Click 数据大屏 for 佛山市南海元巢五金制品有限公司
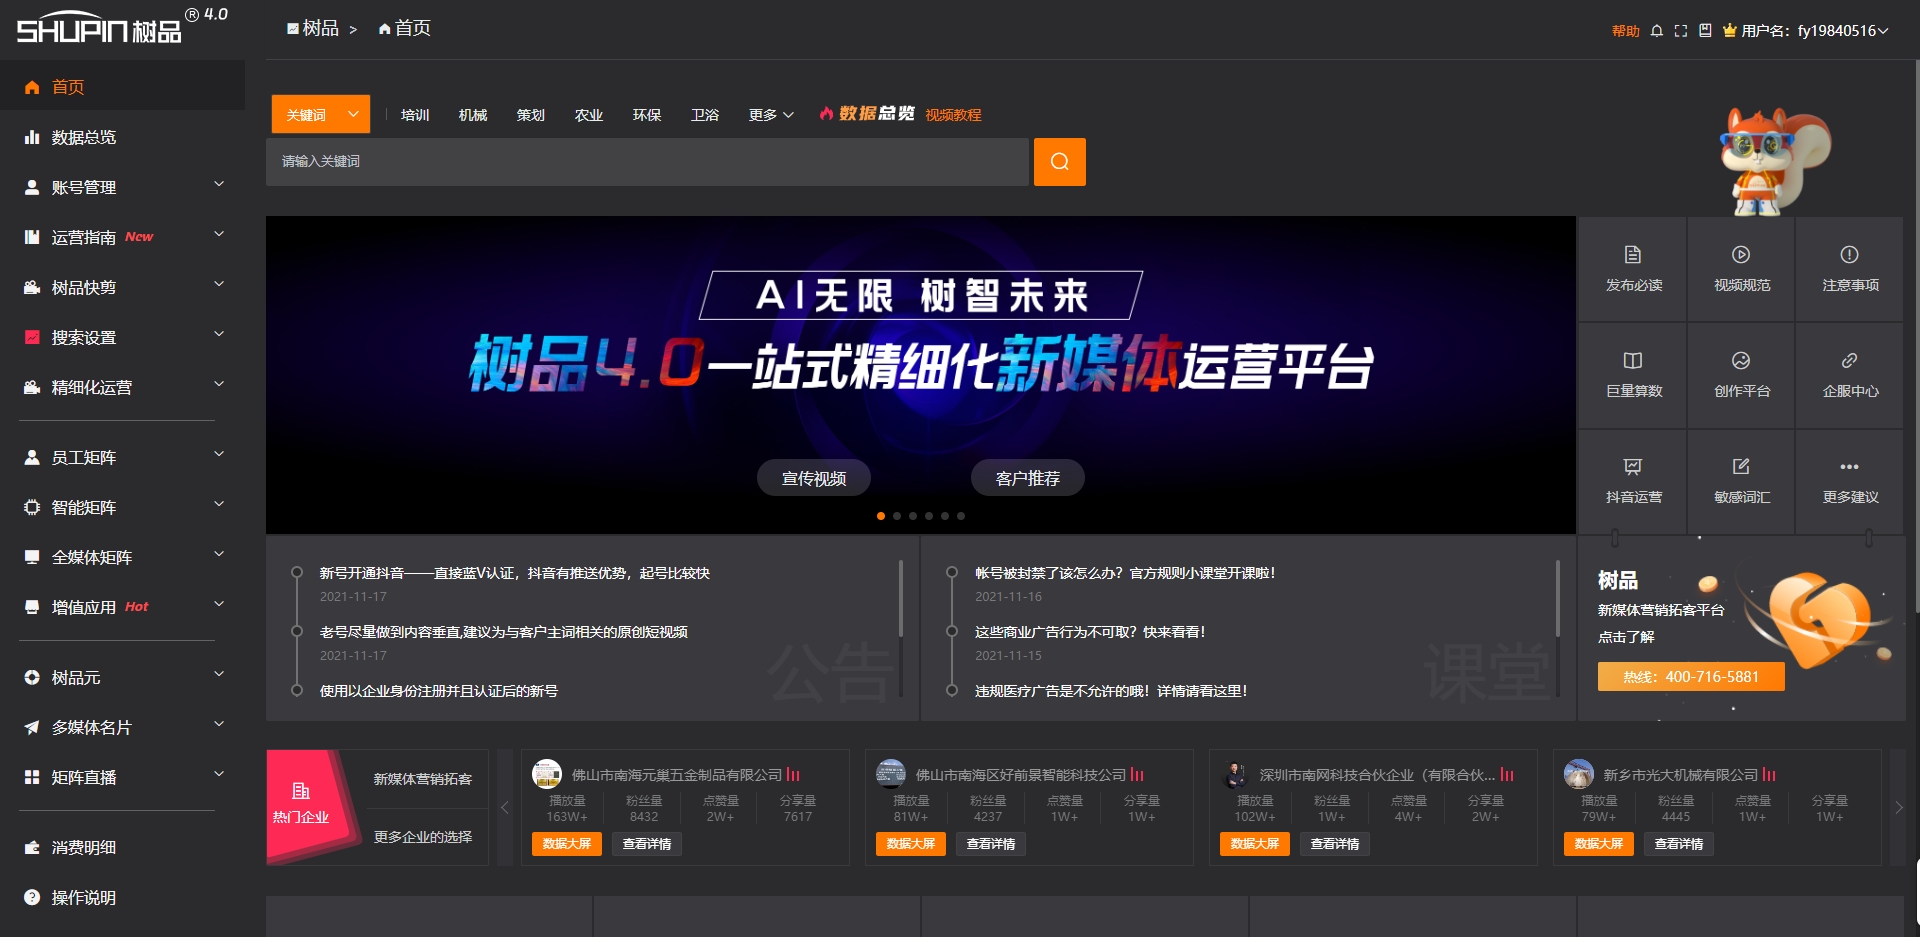 567,844
